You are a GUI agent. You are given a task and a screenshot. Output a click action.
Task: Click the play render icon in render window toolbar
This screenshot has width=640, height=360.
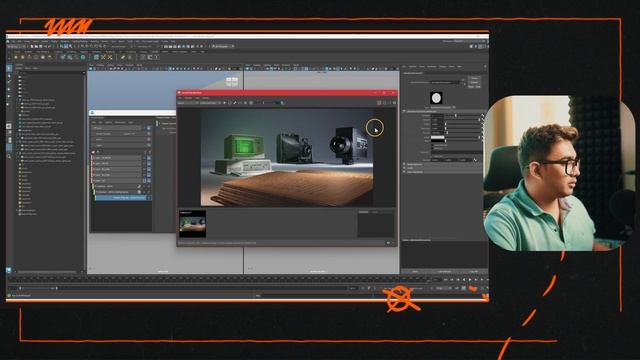(224, 103)
